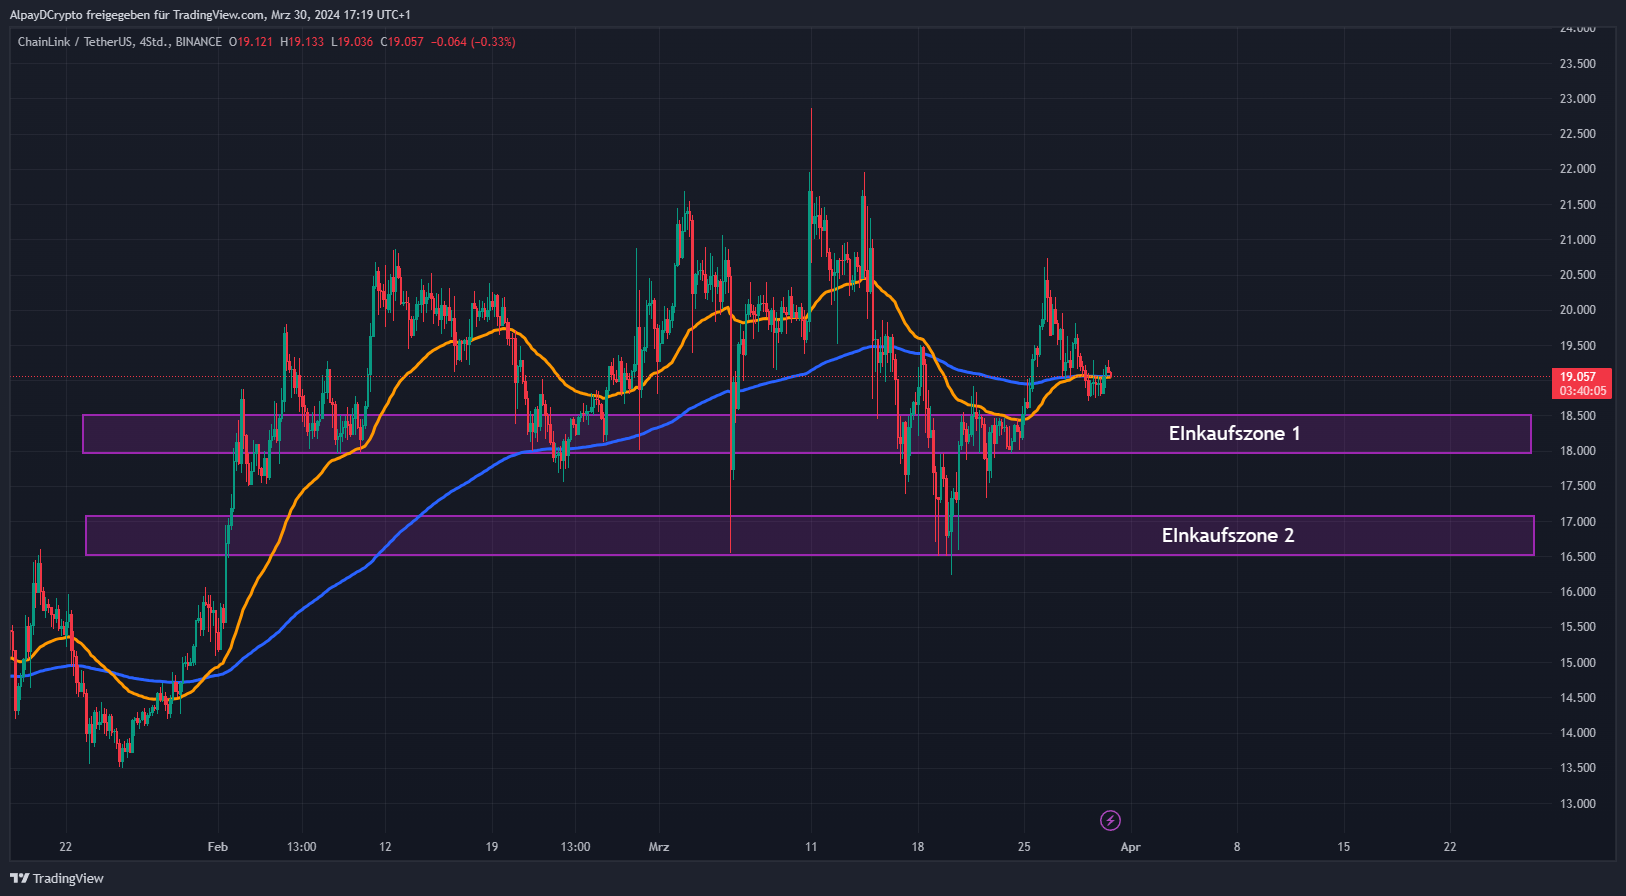
Task: Click the Feb label on time axis
Action: [x=217, y=847]
